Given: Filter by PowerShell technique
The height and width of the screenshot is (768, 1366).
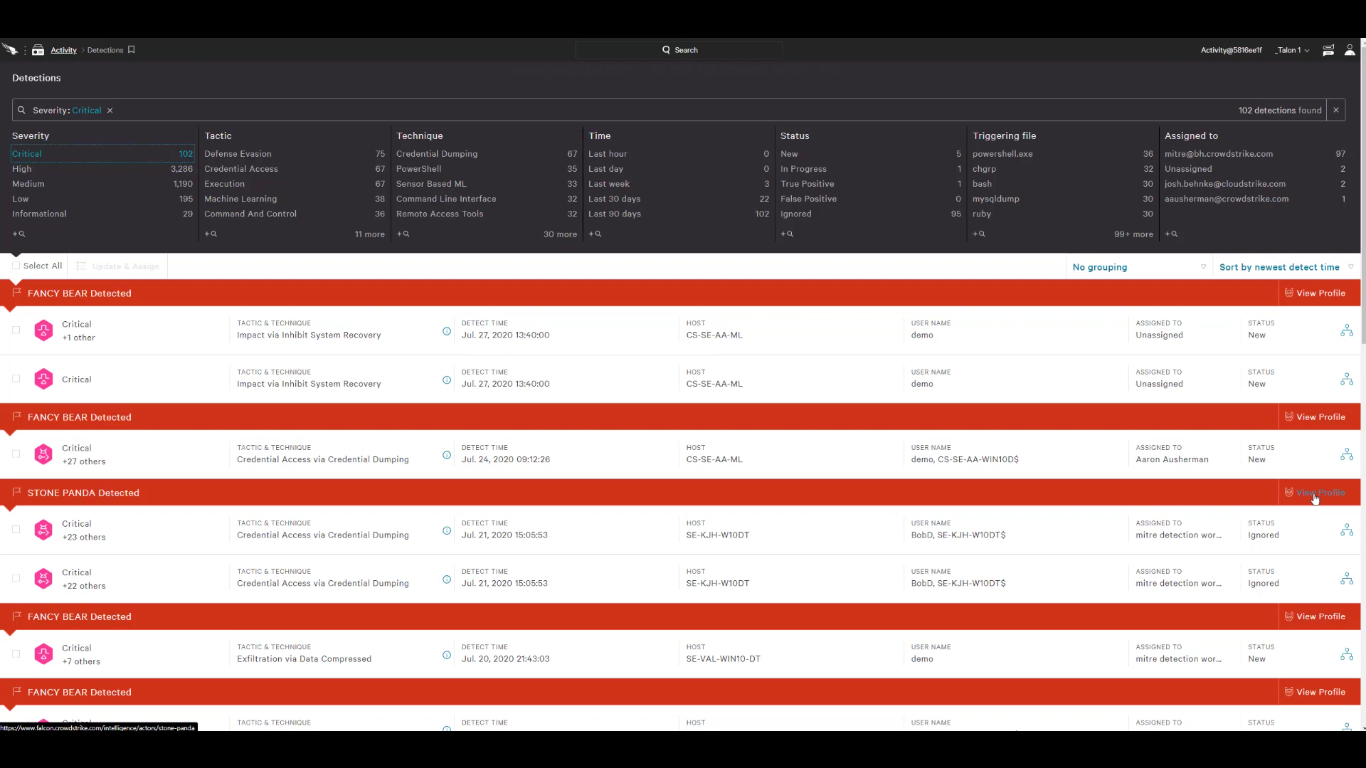Looking at the screenshot, I should [x=486, y=169].
